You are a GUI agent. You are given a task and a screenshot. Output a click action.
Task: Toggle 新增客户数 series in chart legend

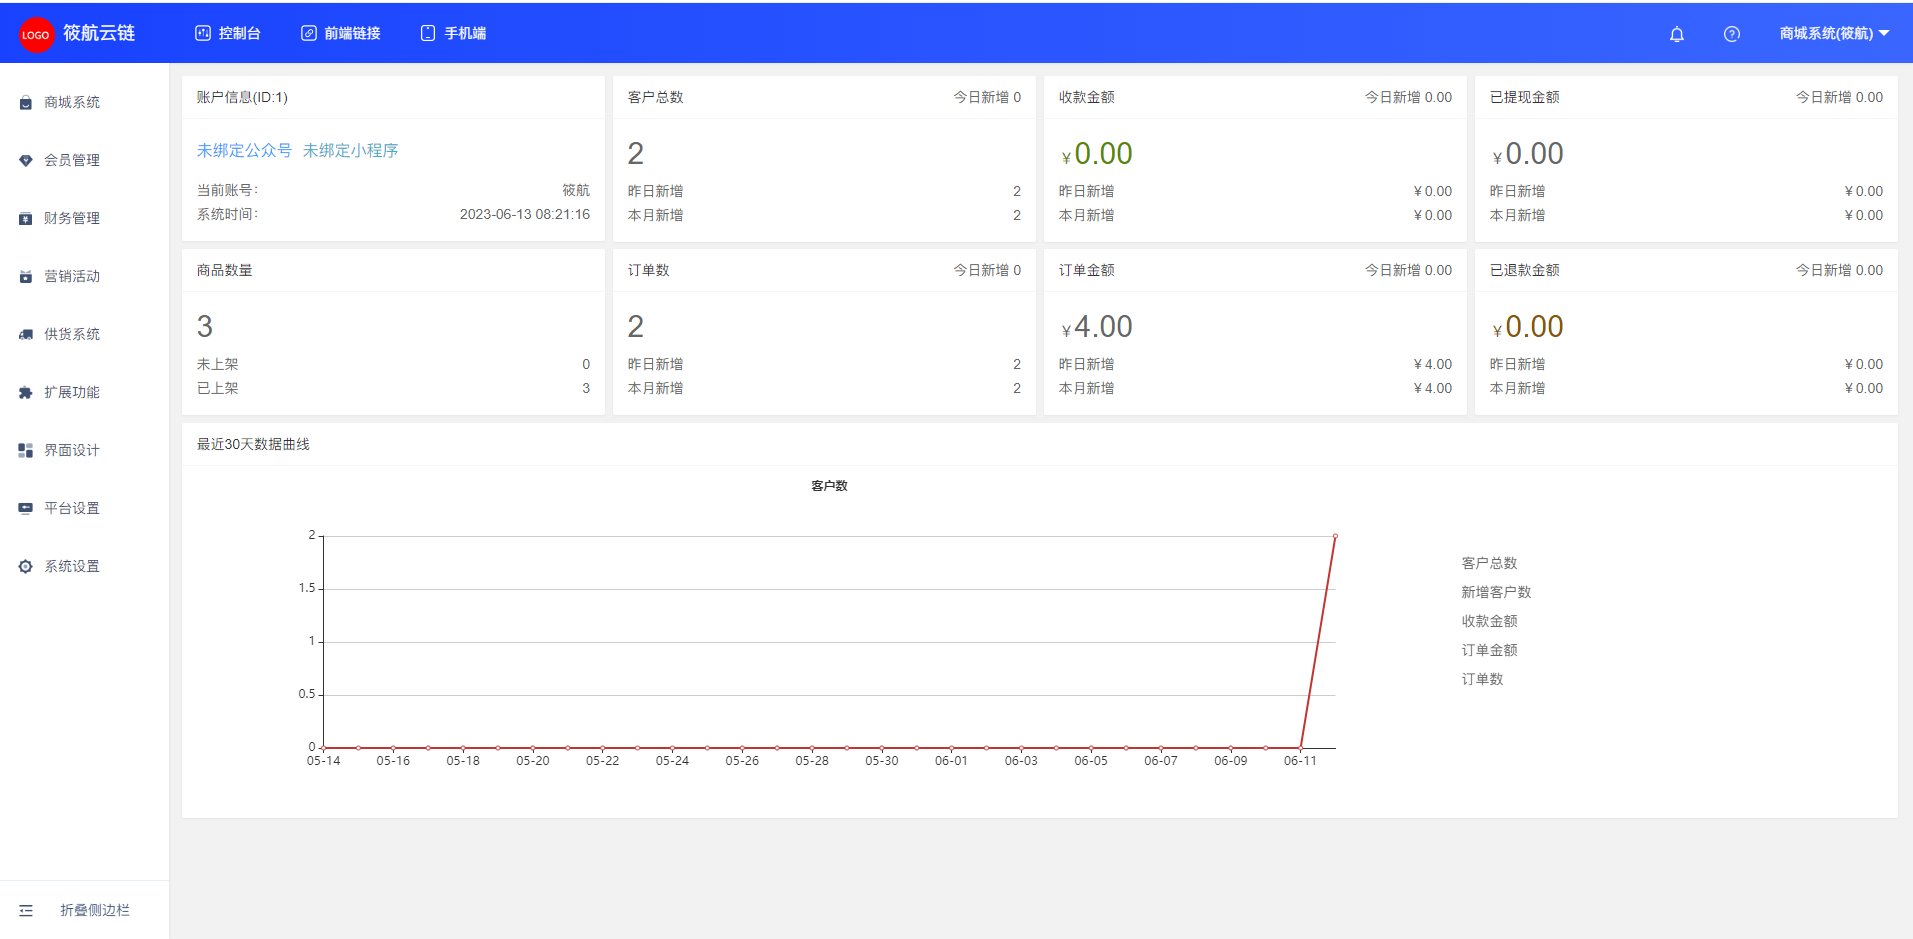pyautogui.click(x=1496, y=592)
